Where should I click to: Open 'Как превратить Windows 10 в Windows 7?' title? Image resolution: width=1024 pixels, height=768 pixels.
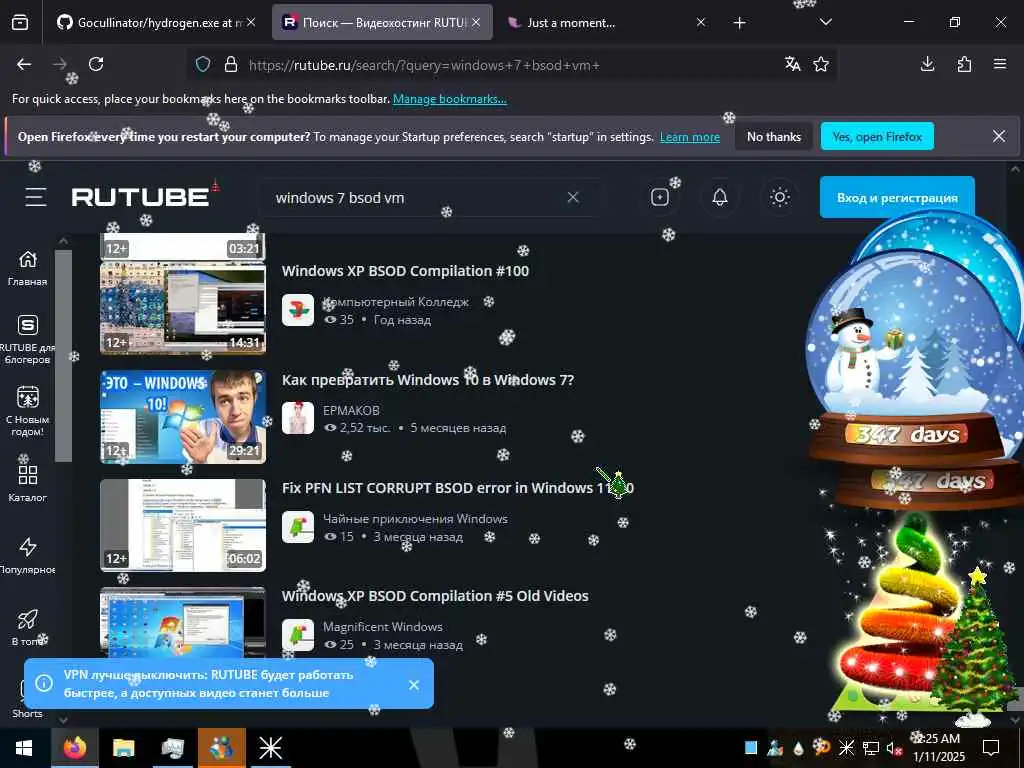point(428,380)
